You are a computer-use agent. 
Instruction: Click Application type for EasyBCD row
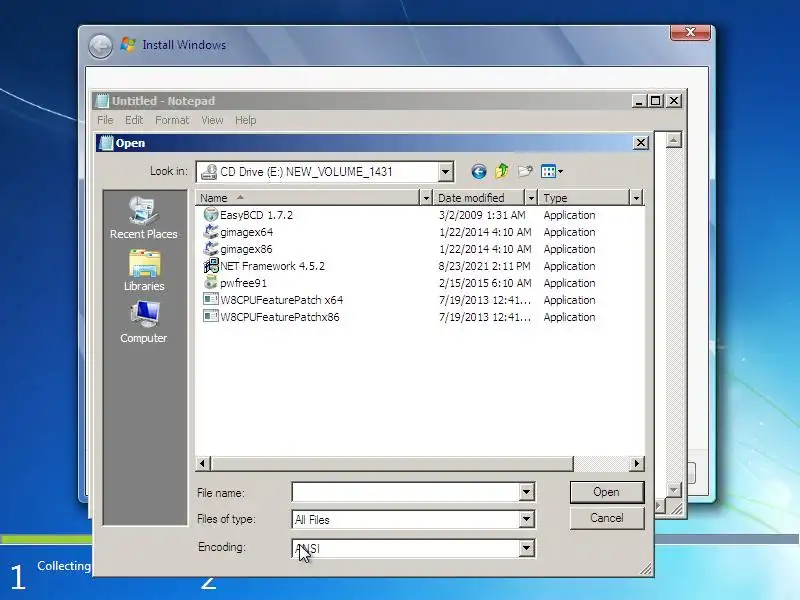[x=569, y=215]
